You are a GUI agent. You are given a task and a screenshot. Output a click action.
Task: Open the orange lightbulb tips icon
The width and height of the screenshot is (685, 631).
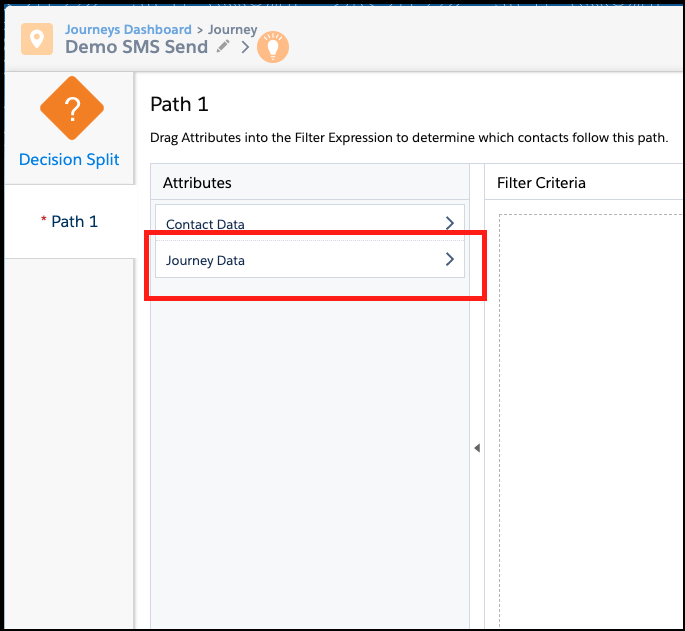point(273,47)
